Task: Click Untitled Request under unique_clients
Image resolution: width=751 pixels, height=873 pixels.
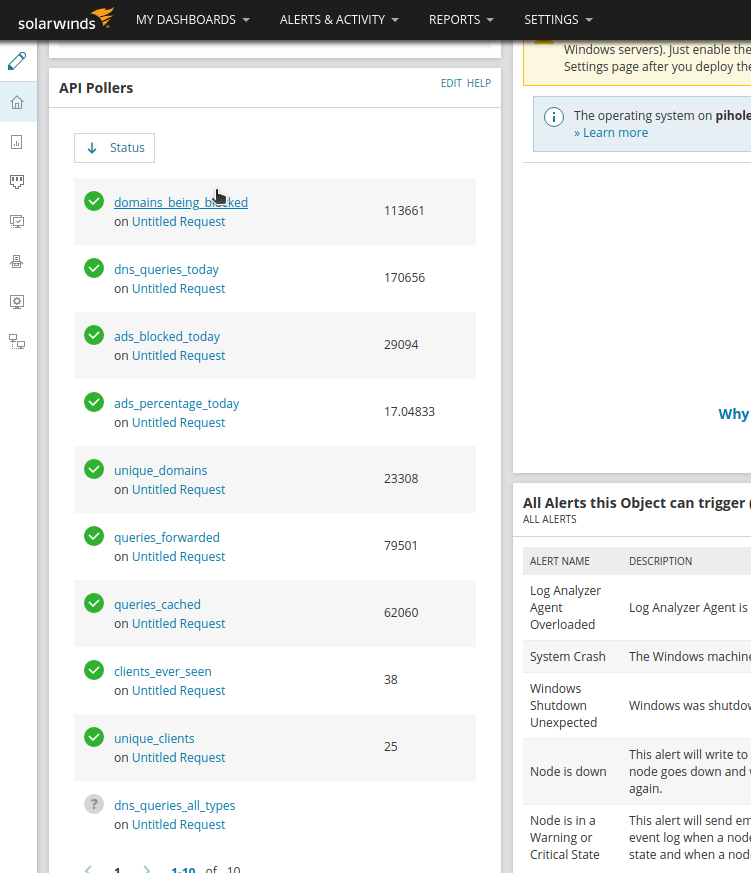Action: pyautogui.click(x=178, y=758)
